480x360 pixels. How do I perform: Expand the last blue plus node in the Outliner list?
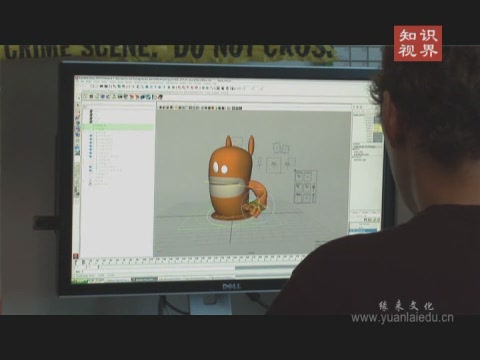91,171
